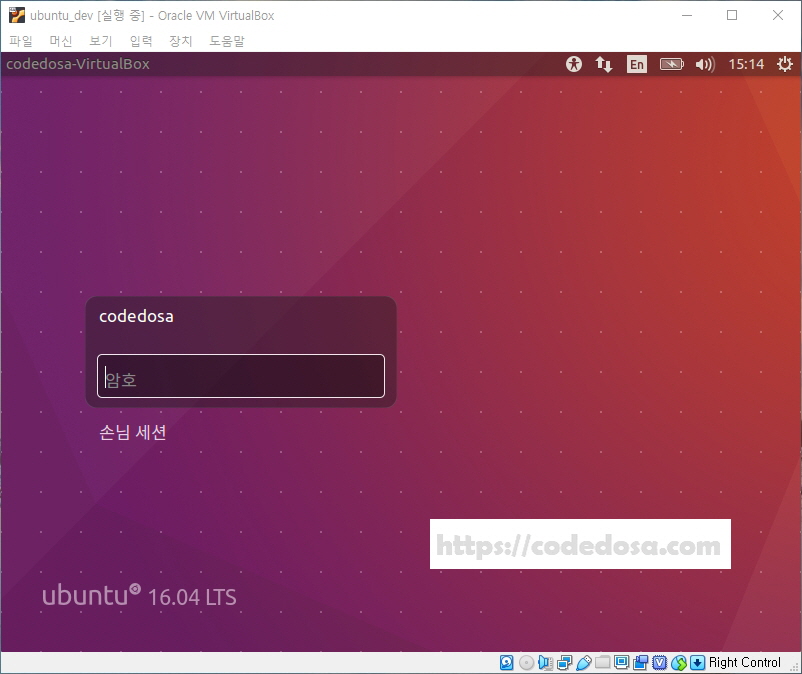Image resolution: width=802 pixels, height=674 pixels.
Task: Click the shared folders status icon
Action: [603, 663]
